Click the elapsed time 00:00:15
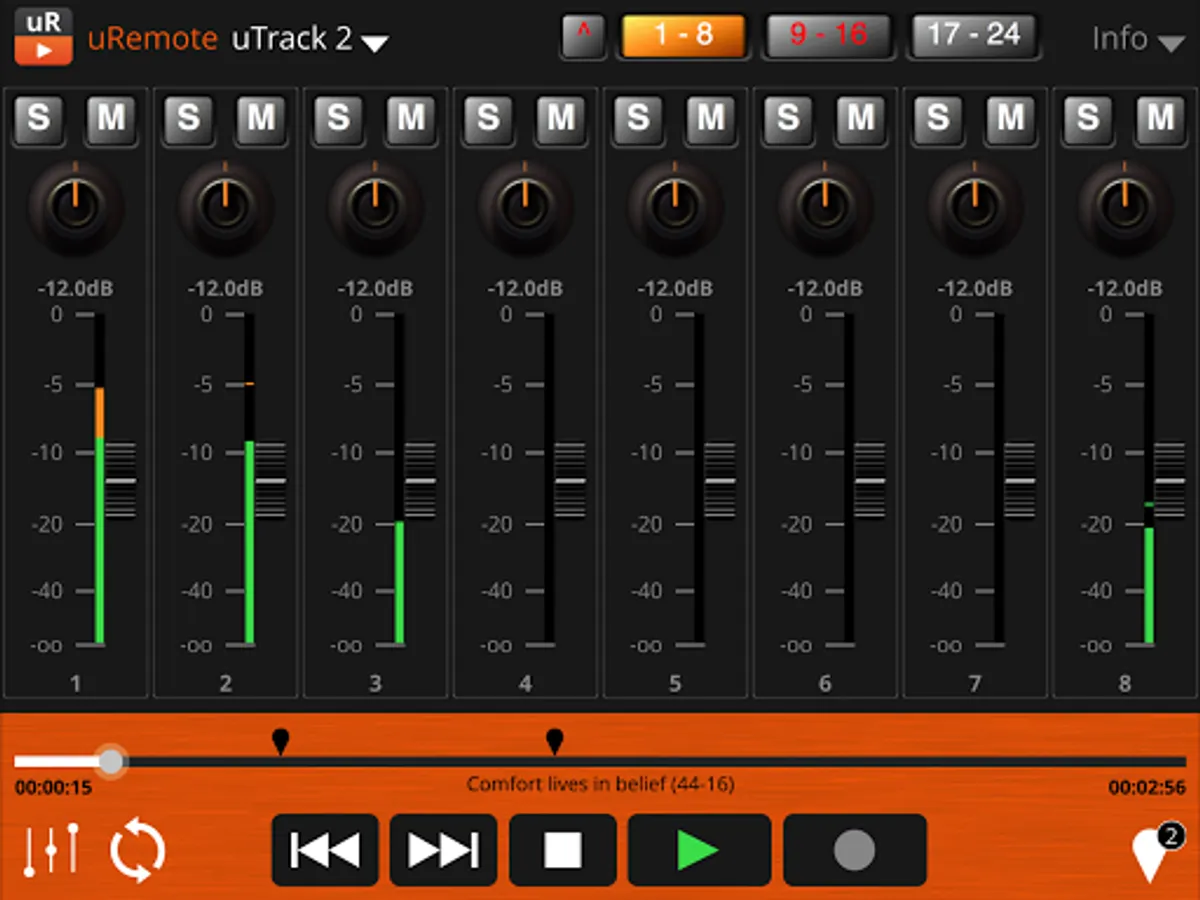The image size is (1200, 900). 53,788
